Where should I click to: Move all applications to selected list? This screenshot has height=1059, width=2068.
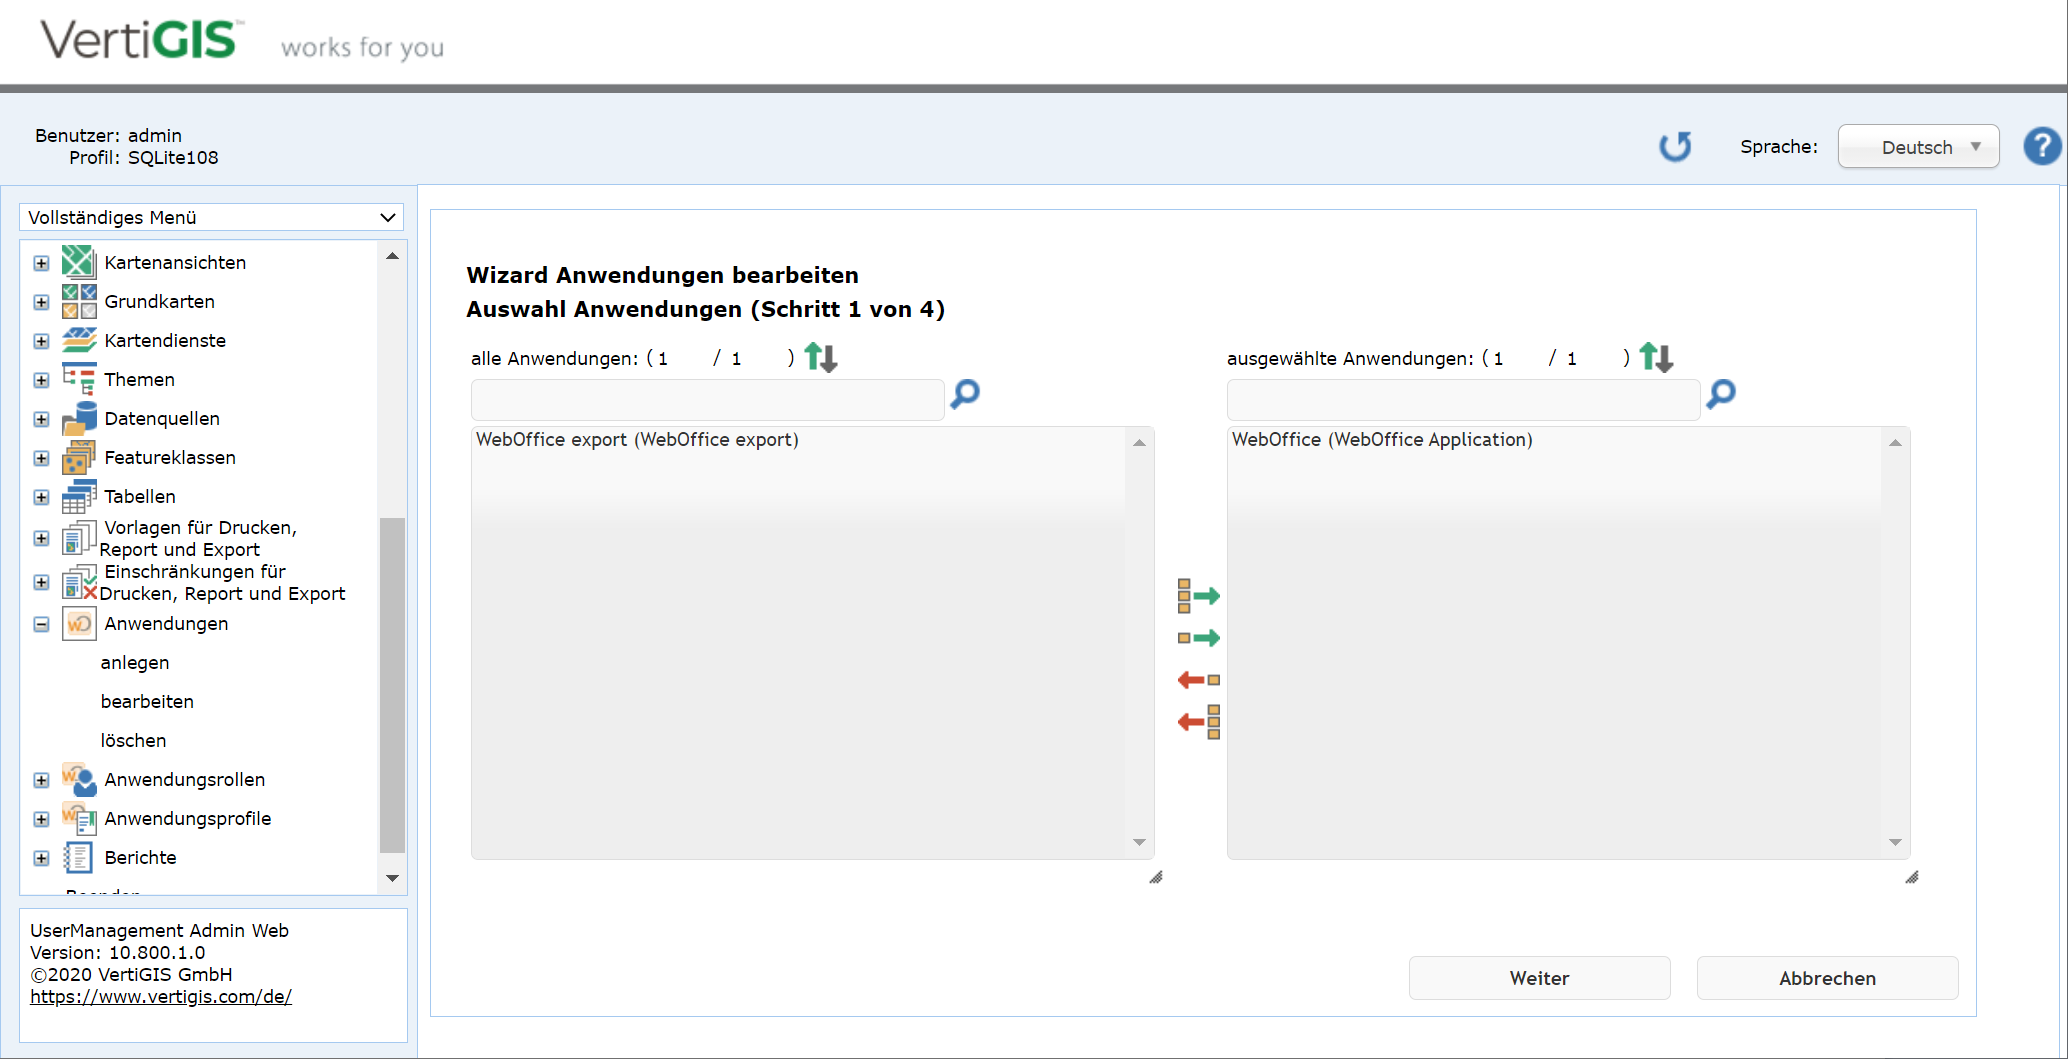pos(1199,596)
